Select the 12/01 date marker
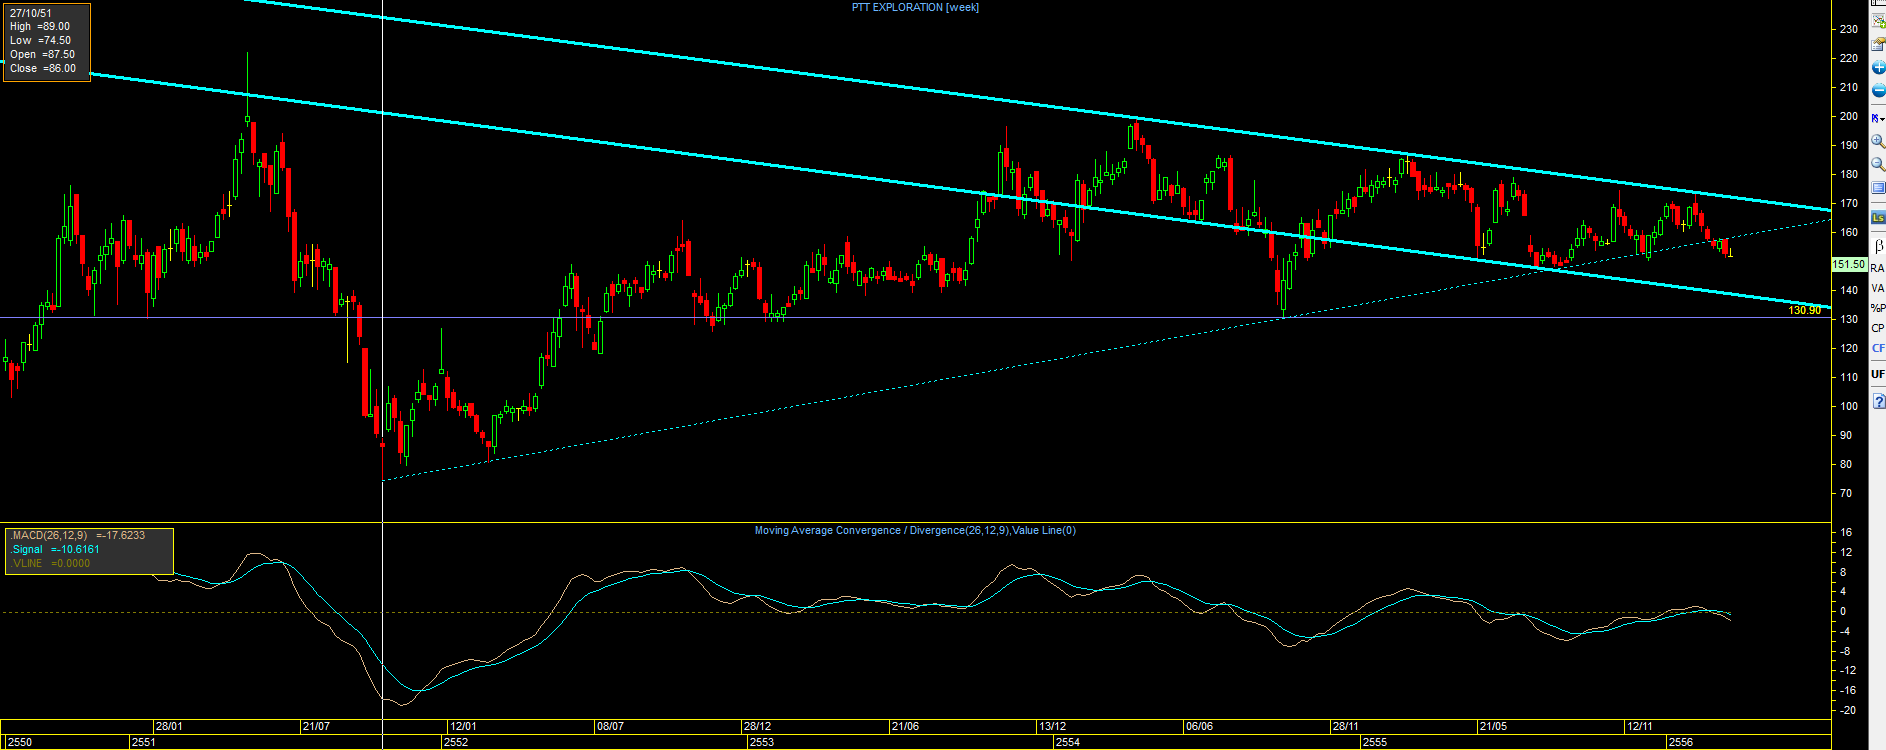The width and height of the screenshot is (1886, 750). pos(462,726)
